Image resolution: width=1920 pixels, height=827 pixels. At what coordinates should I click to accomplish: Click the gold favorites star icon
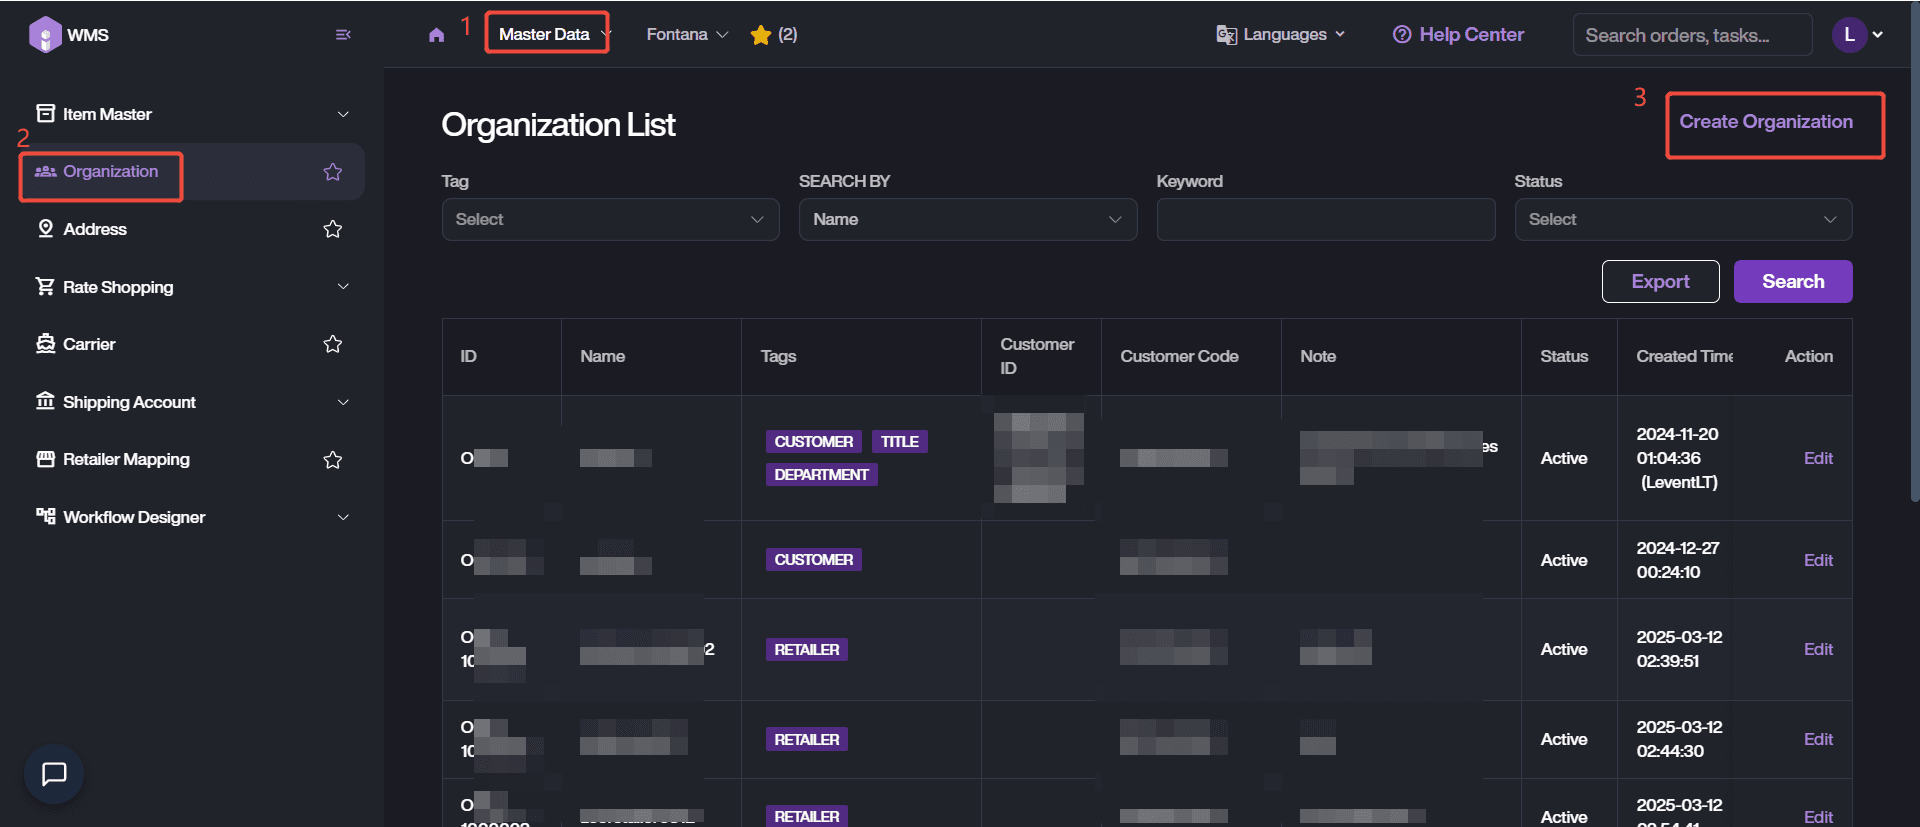[761, 35]
